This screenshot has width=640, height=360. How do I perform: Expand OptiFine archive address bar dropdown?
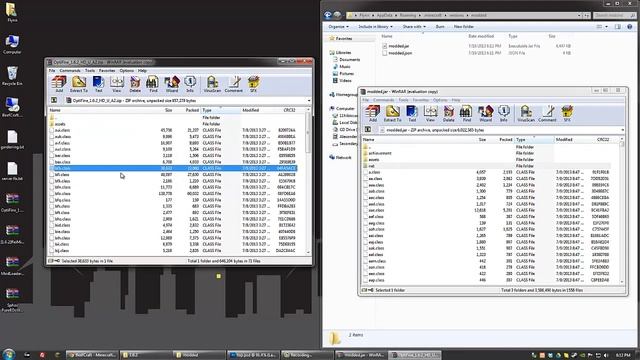pos(309,100)
